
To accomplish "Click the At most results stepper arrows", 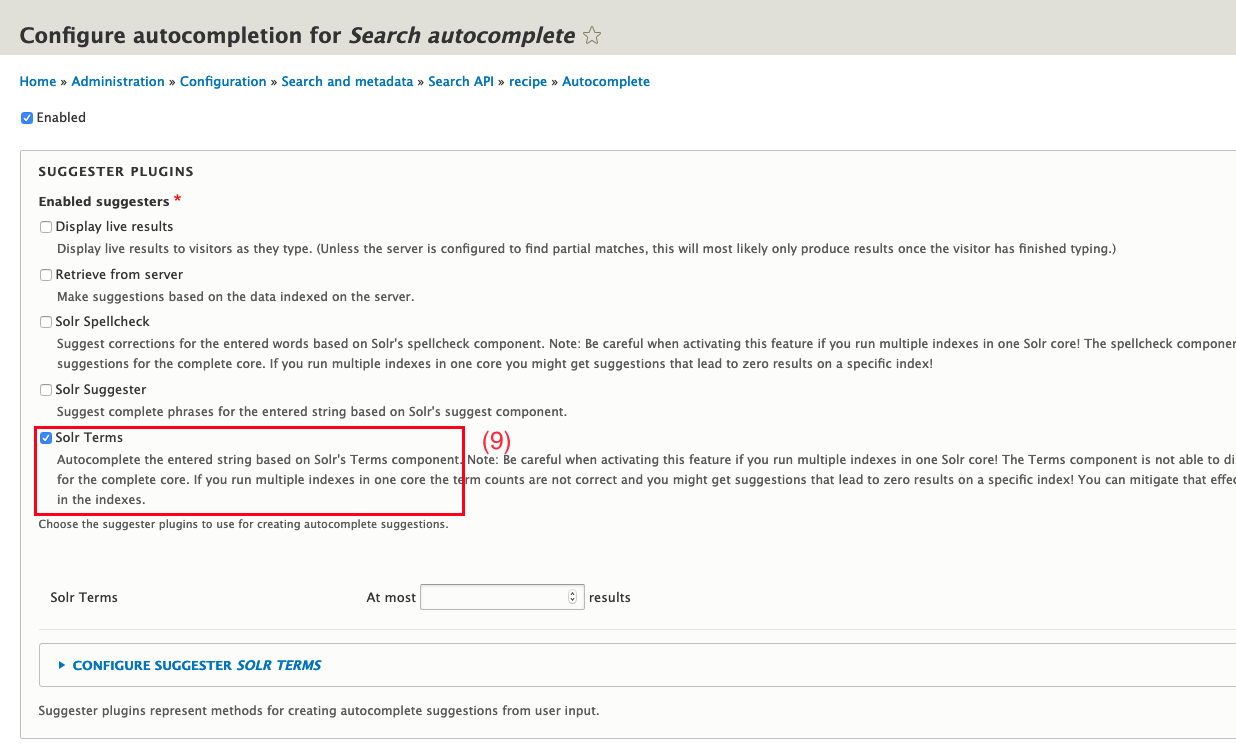I will point(572,597).
